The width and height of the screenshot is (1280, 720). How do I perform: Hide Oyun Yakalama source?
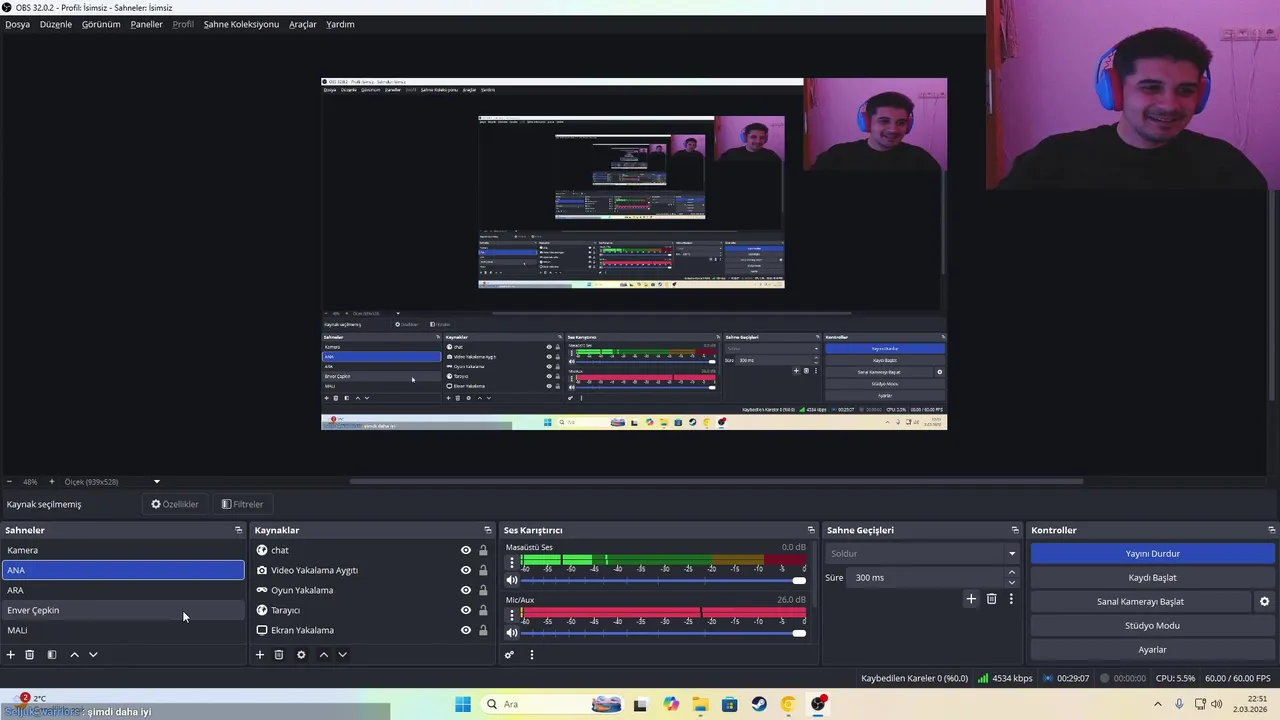coord(465,590)
